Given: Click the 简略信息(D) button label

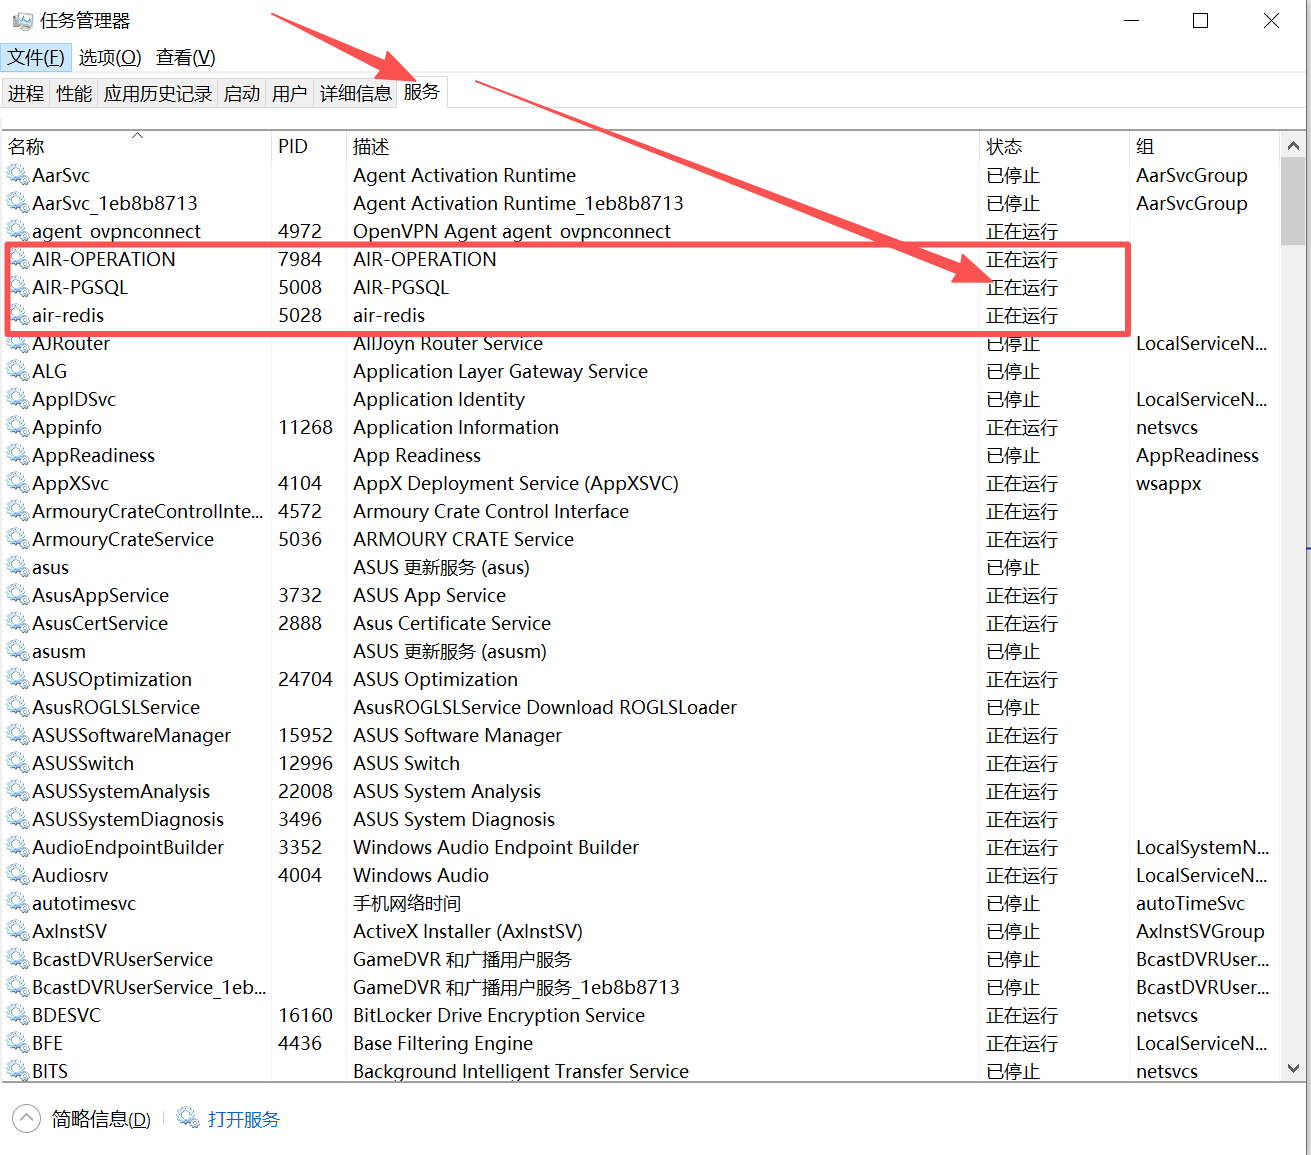Looking at the screenshot, I should pyautogui.click(x=101, y=1119).
